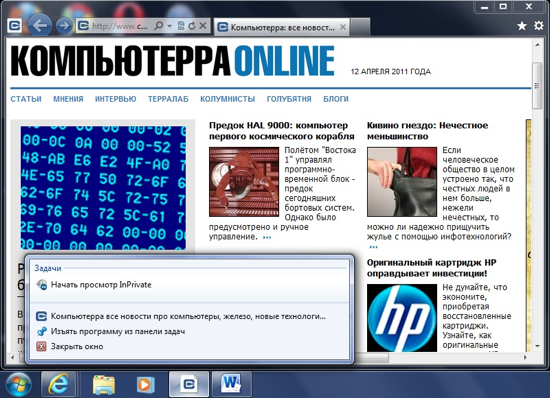Open the hex code featured article image
This screenshot has width=550, height=398.
click(103, 188)
